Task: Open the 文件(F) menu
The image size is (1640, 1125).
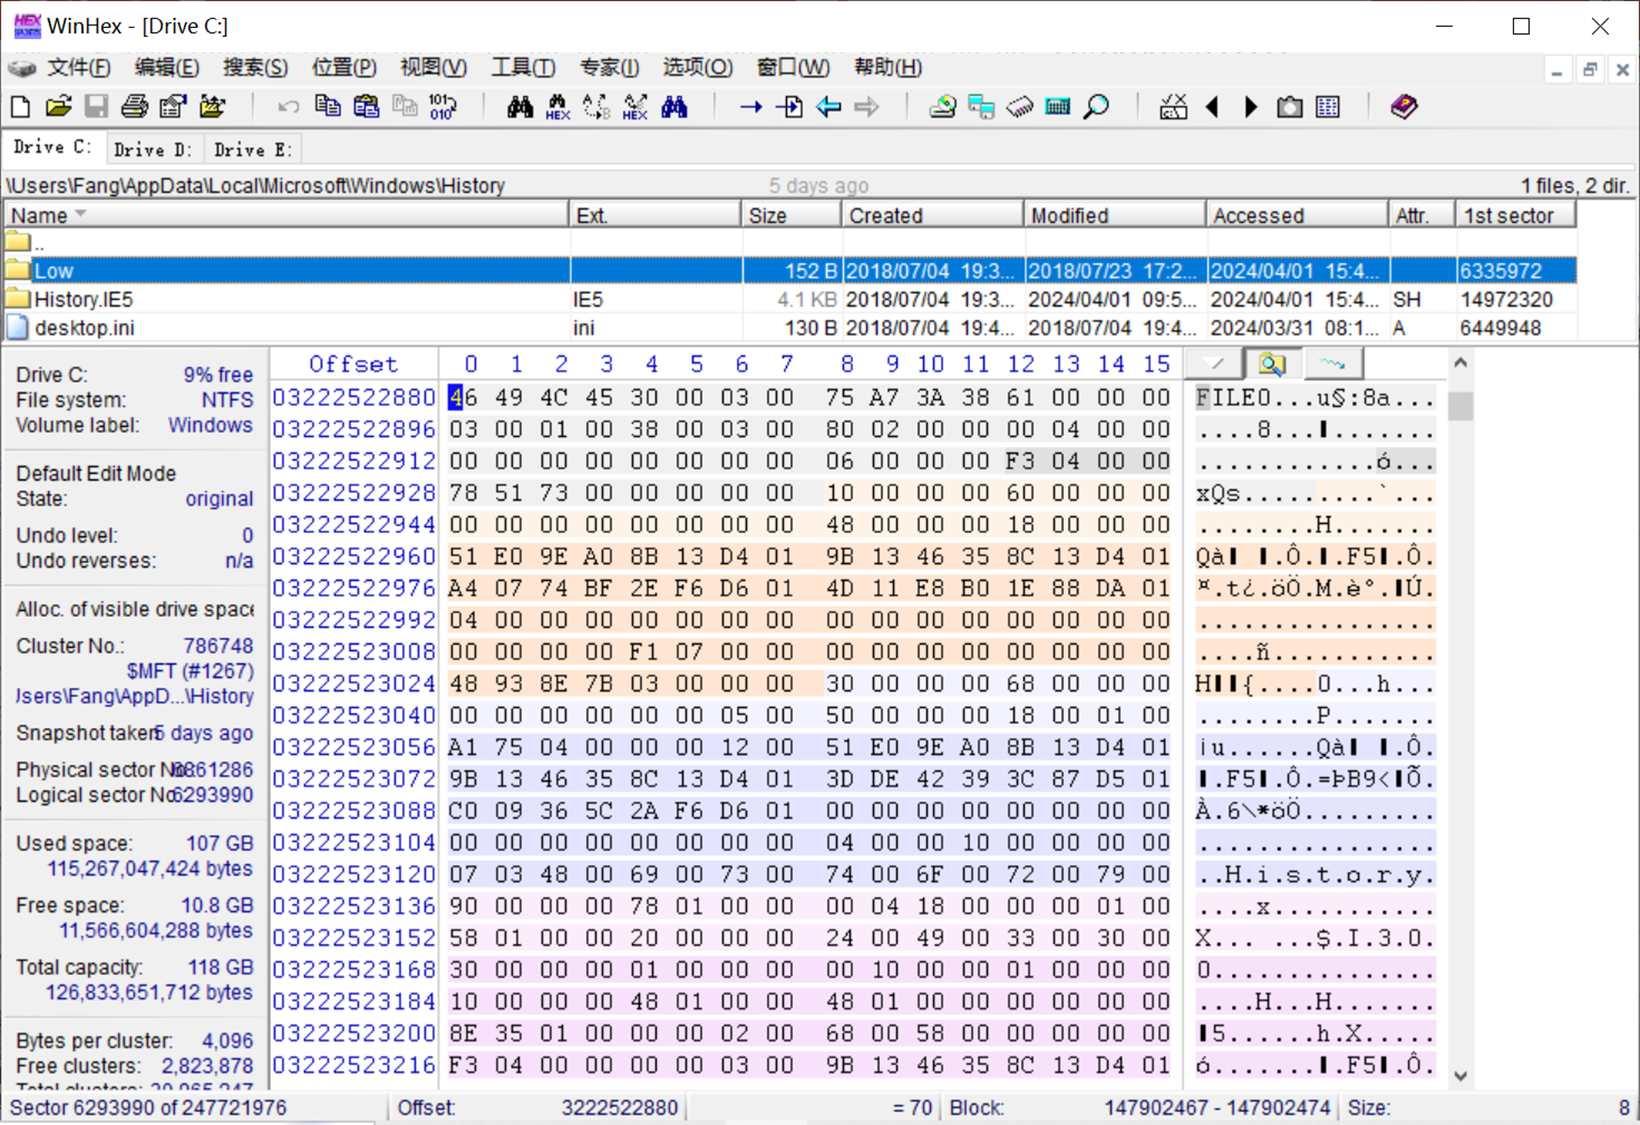Action: (79, 67)
